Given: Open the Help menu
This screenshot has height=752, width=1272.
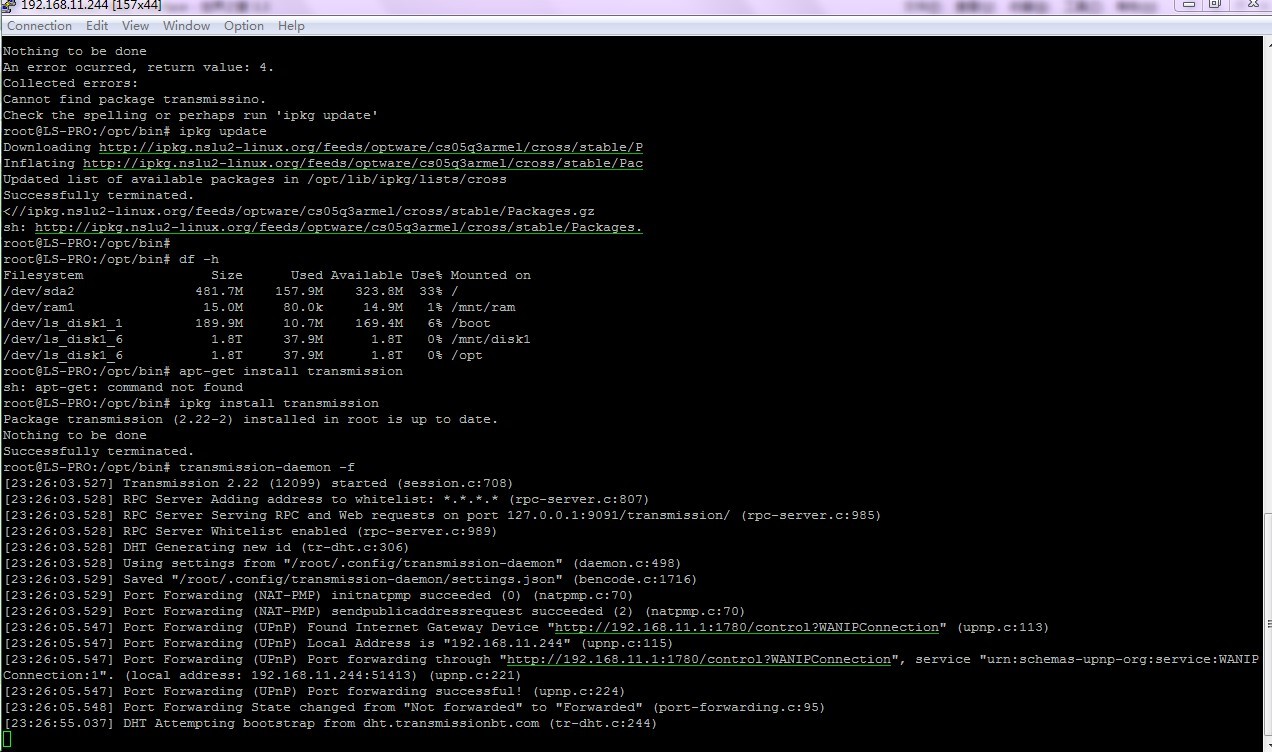Looking at the screenshot, I should click(291, 26).
